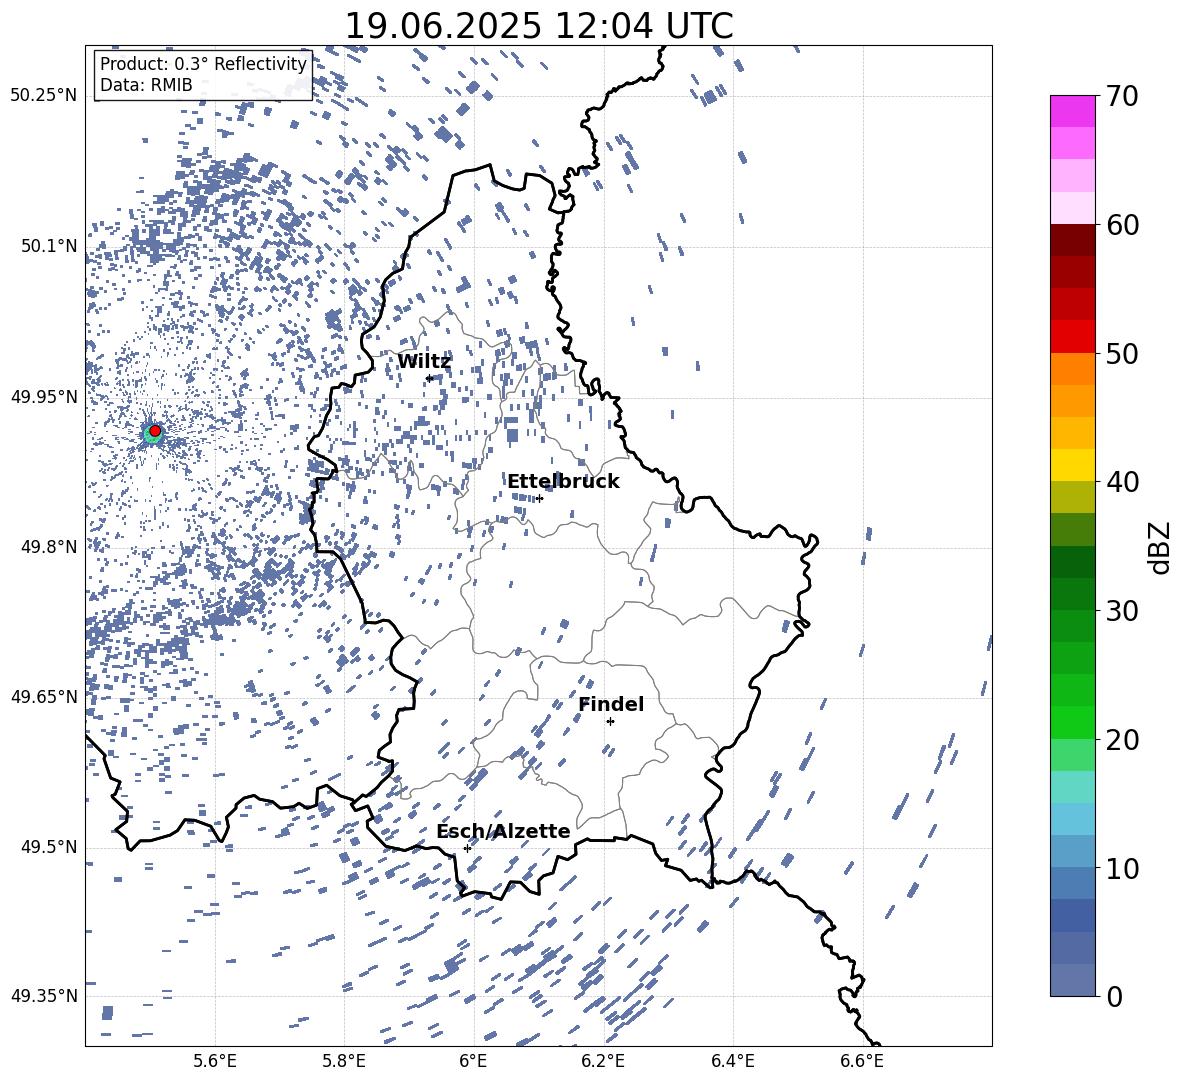Click the bright red swatch just above 50
This screenshot has width=1184, height=1081.
[1073, 337]
